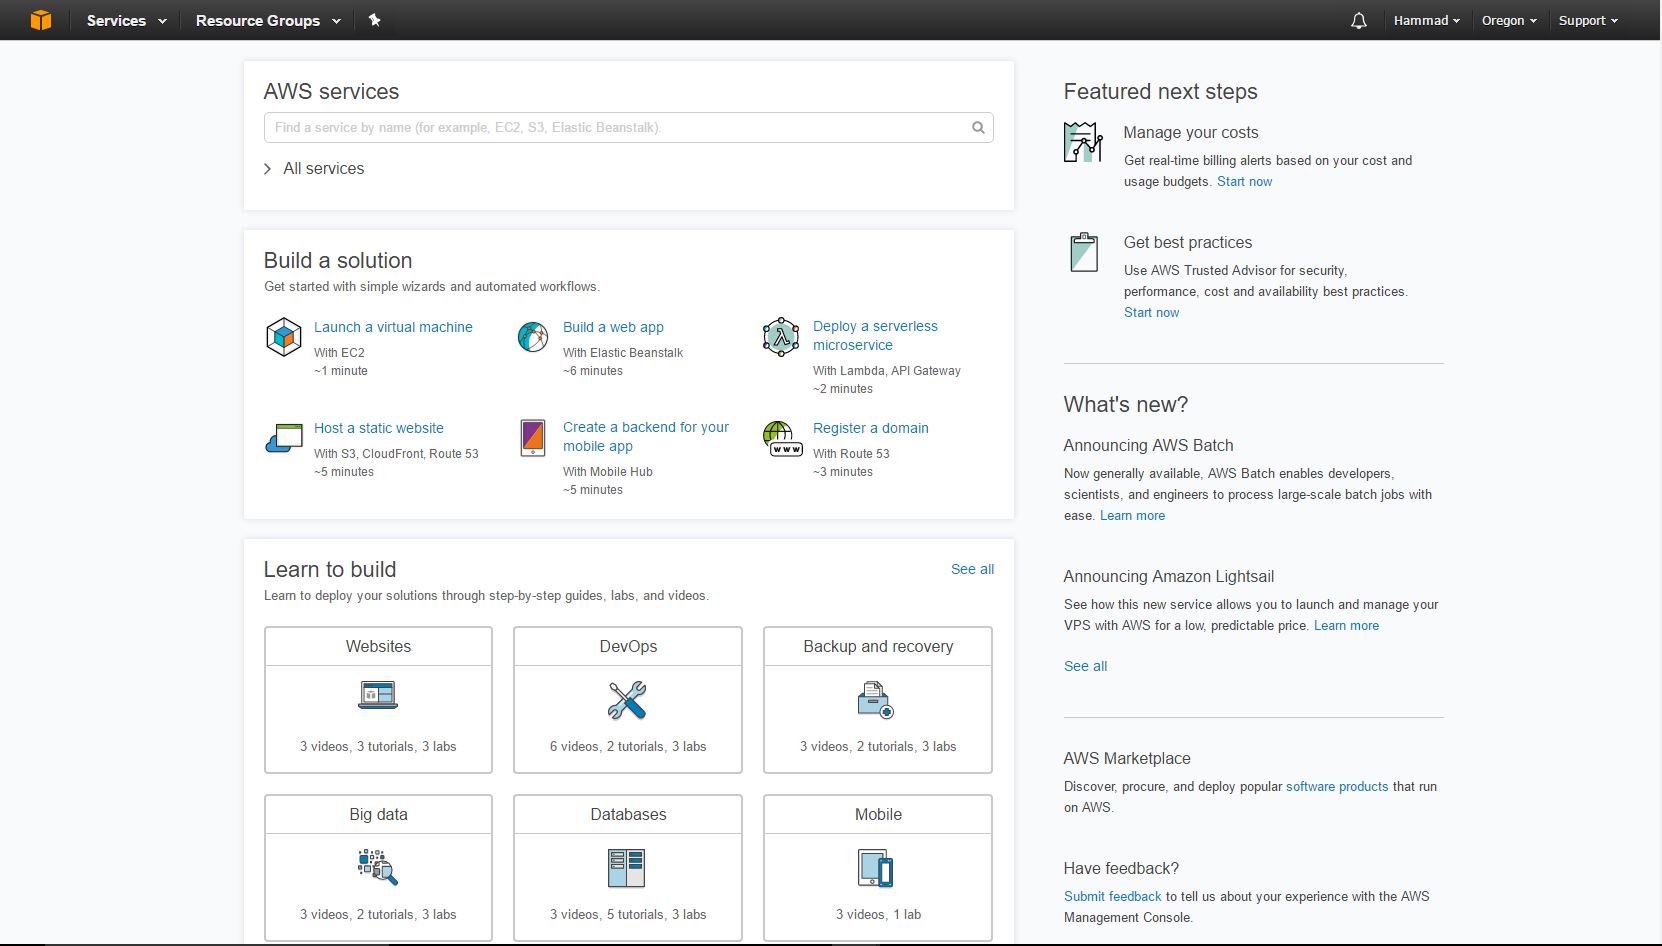Open the DevOps learning tile

click(x=628, y=700)
